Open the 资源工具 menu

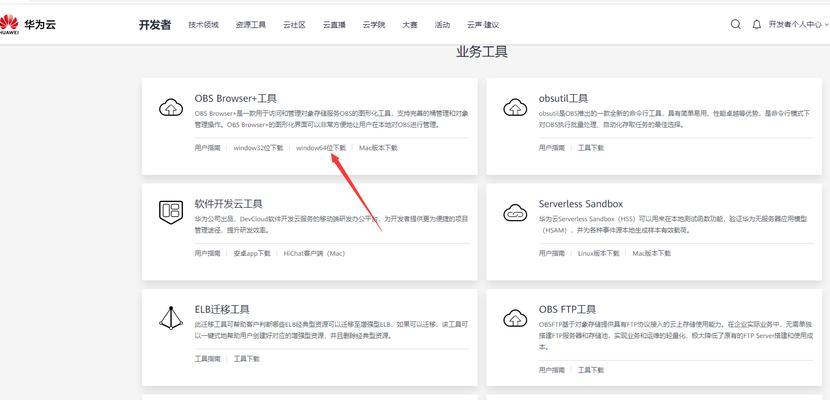pyautogui.click(x=250, y=25)
